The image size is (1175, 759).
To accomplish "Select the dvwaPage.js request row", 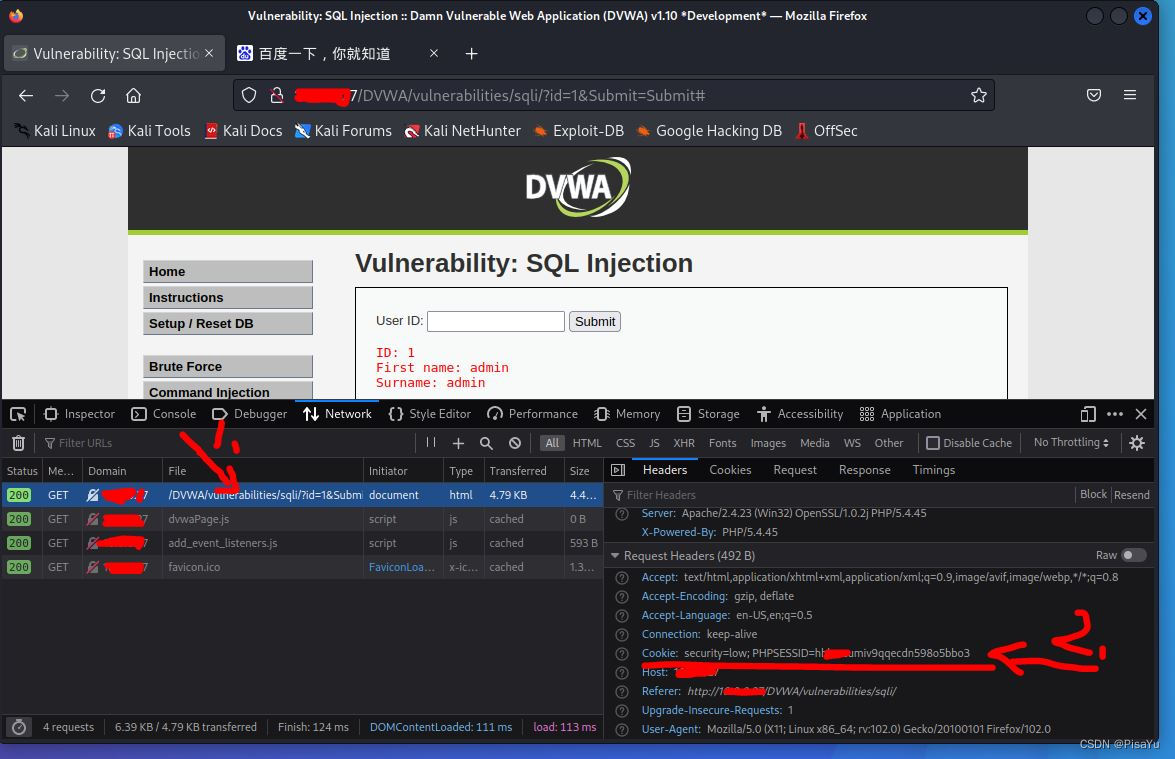I will coord(302,519).
